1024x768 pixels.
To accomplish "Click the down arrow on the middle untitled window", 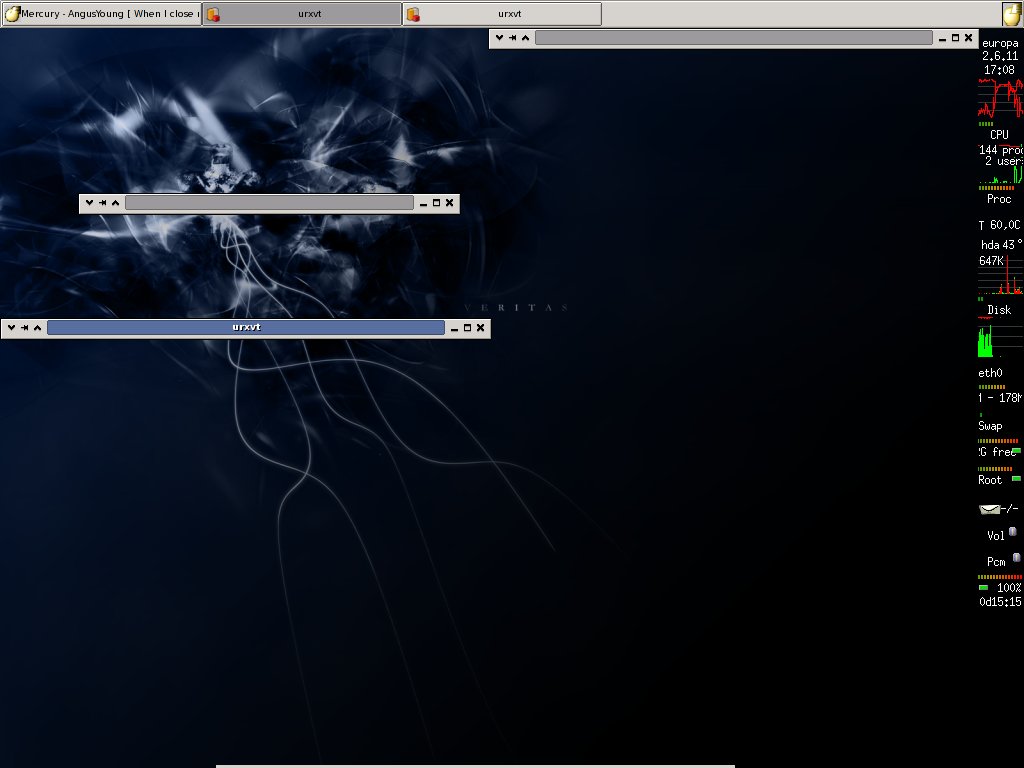I will click(89, 203).
